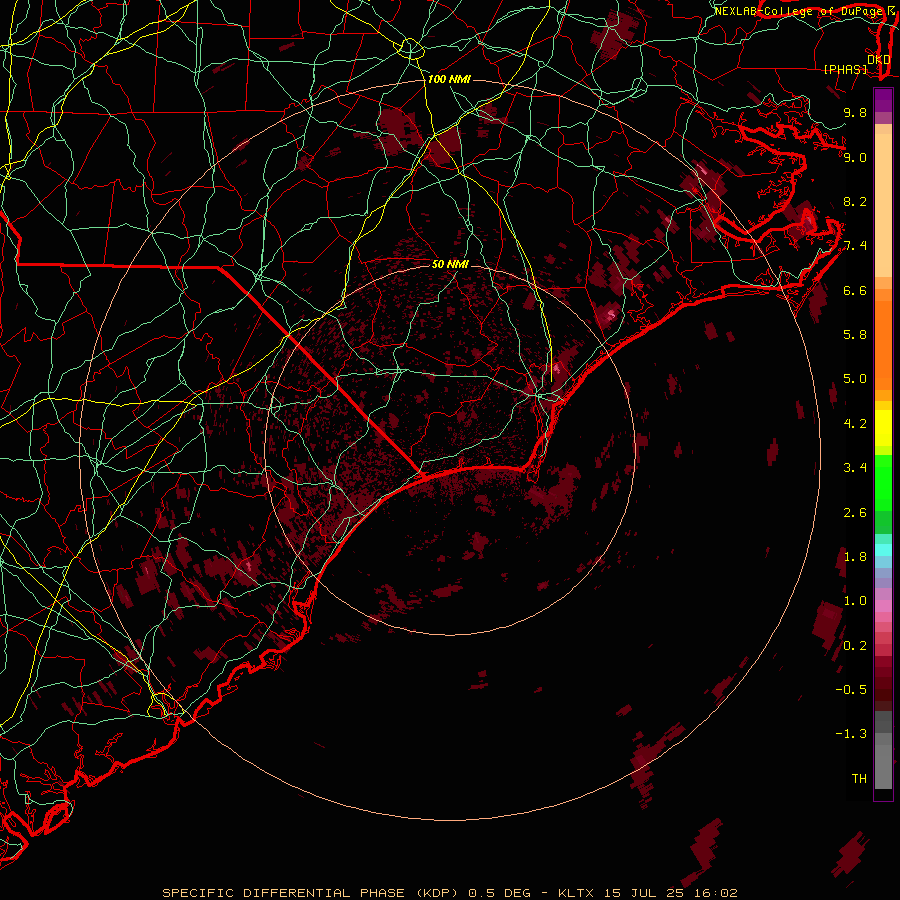Click the -0.5 value on color scale
Screen dimensions: 900x900
pos(851,690)
